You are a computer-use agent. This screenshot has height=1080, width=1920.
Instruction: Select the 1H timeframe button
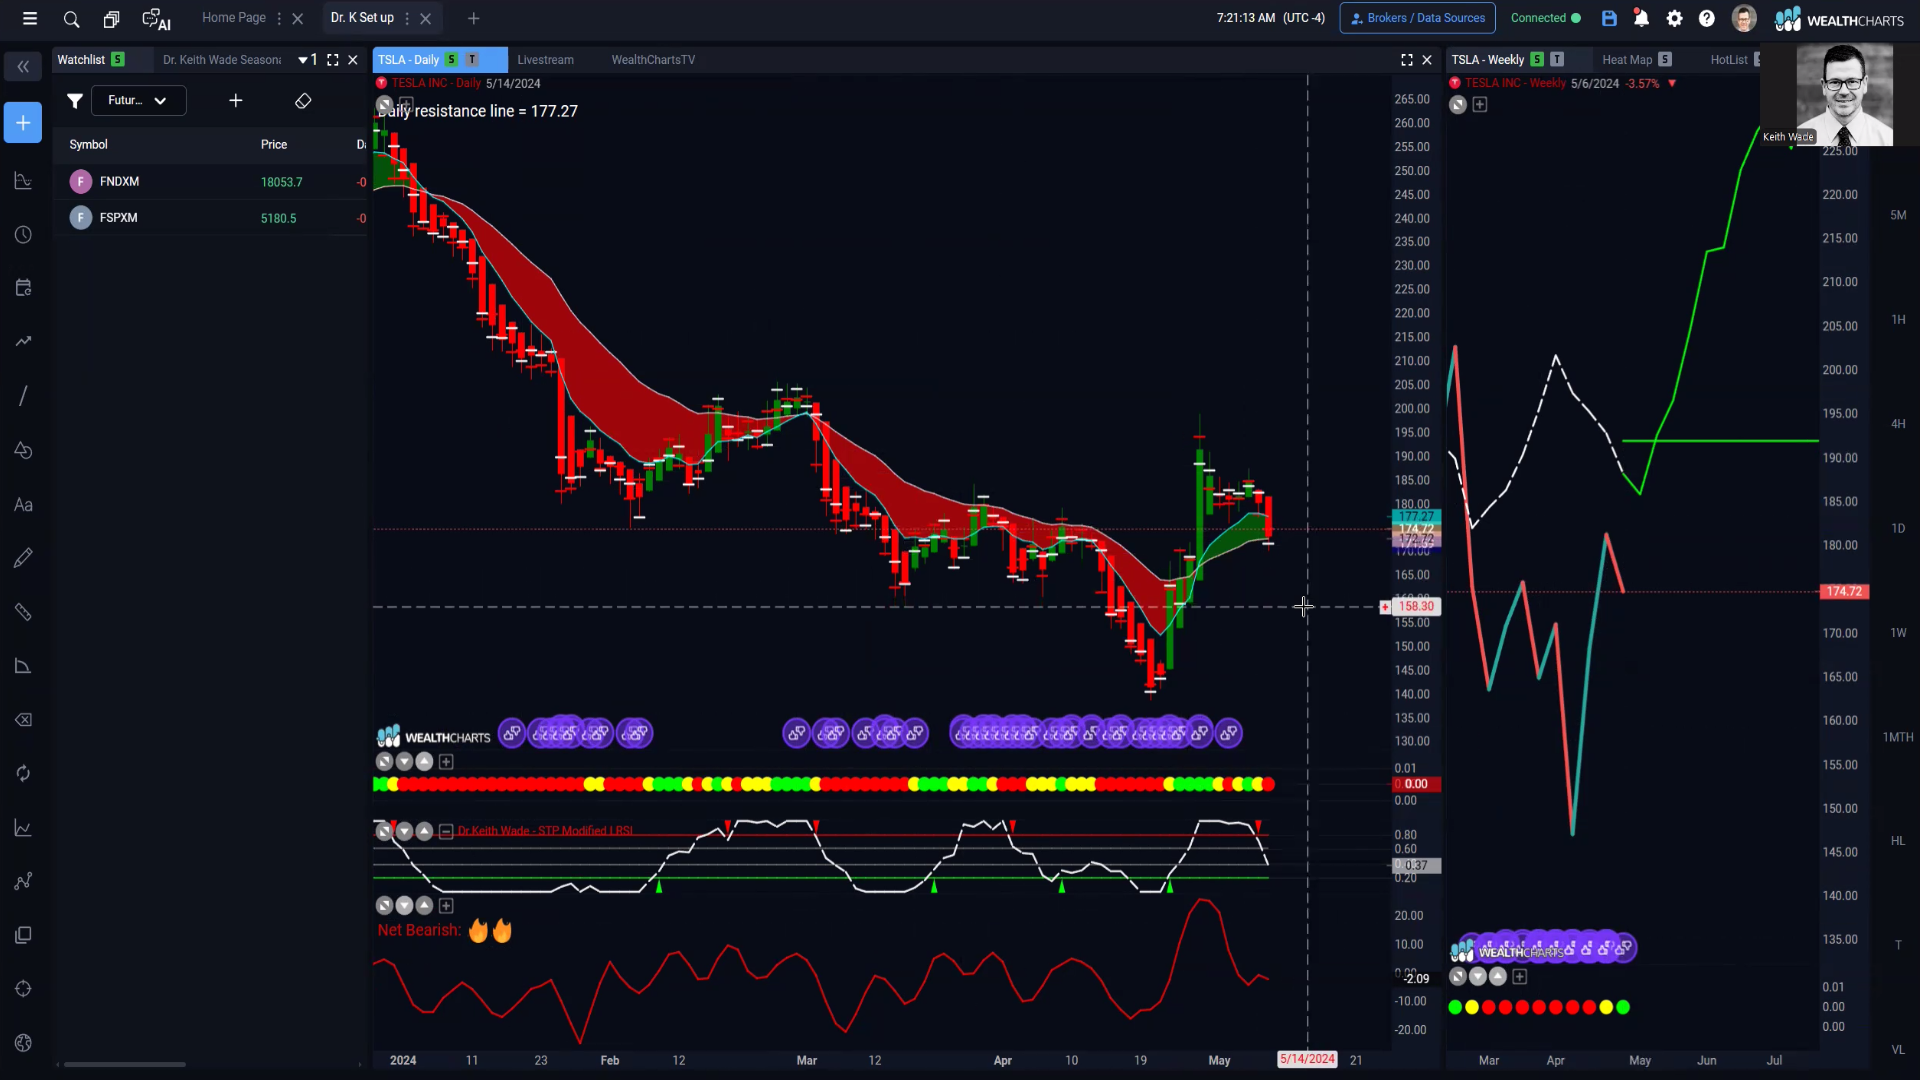point(1898,320)
